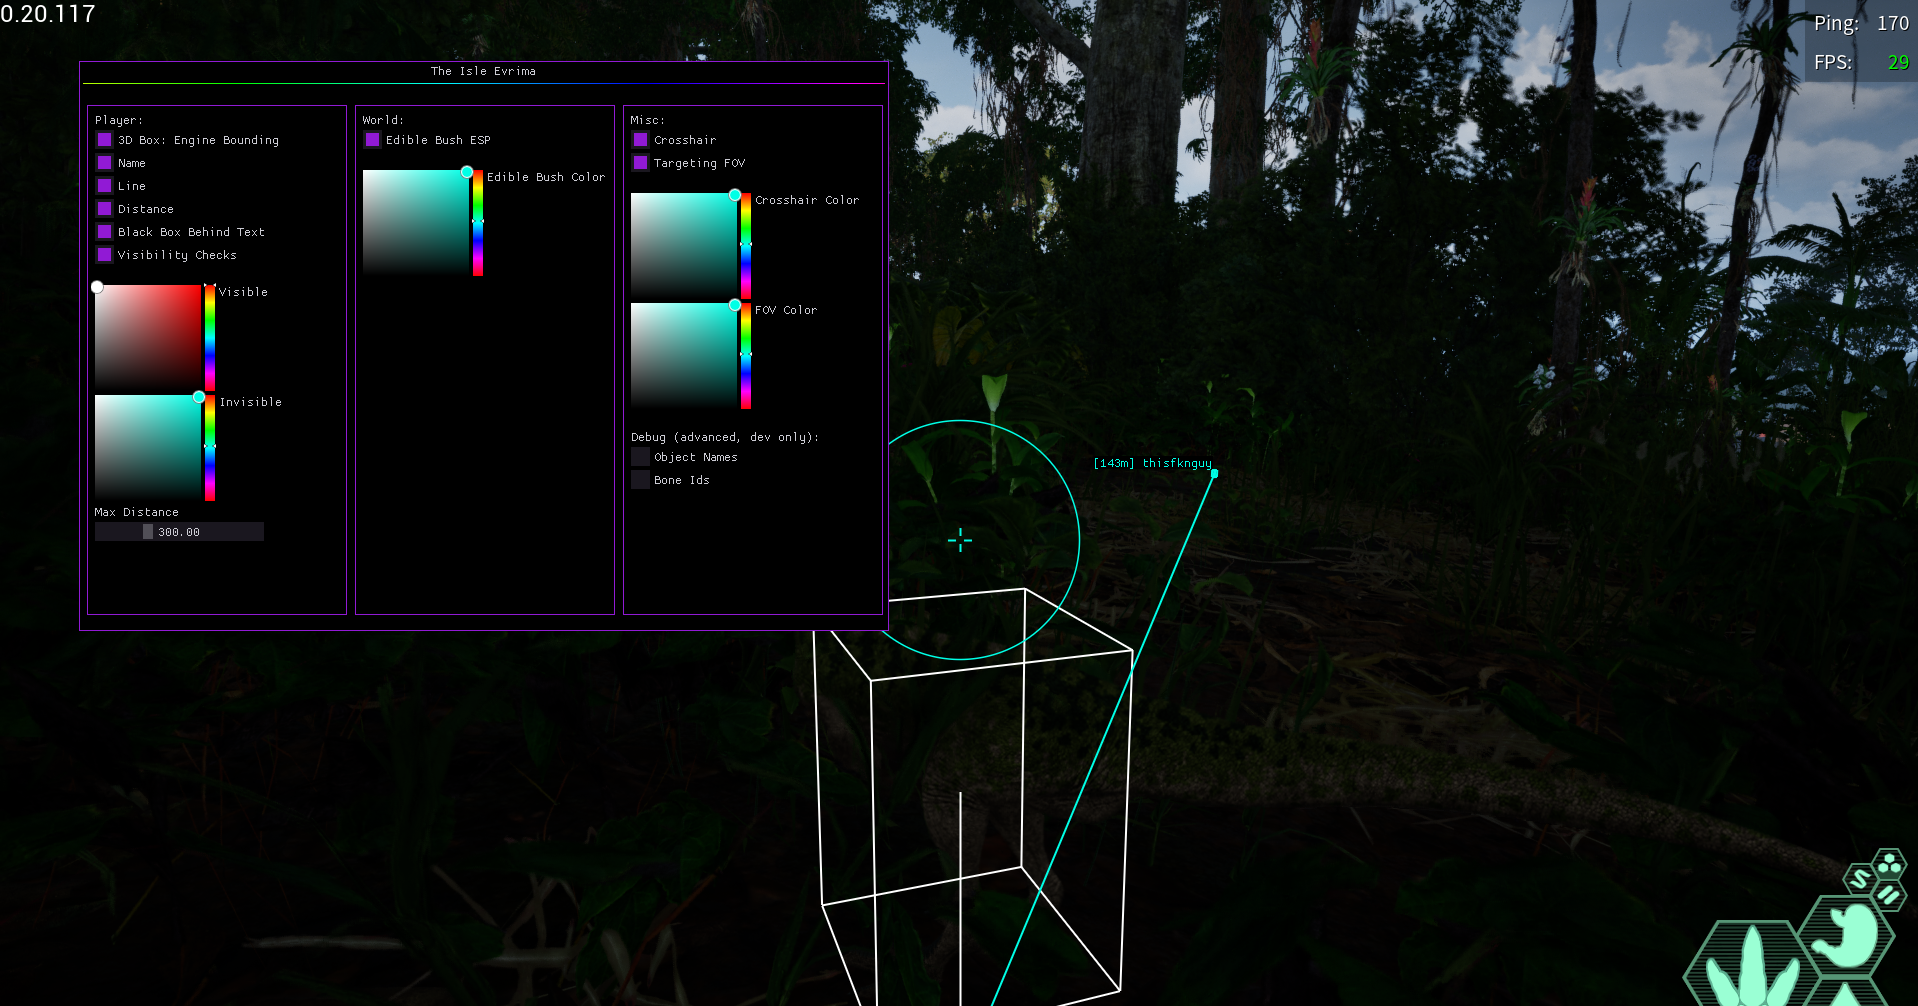Viewport: 1918px width, 1006px height.
Task: Pick a shade in the Invisible color square
Action: coord(148,447)
